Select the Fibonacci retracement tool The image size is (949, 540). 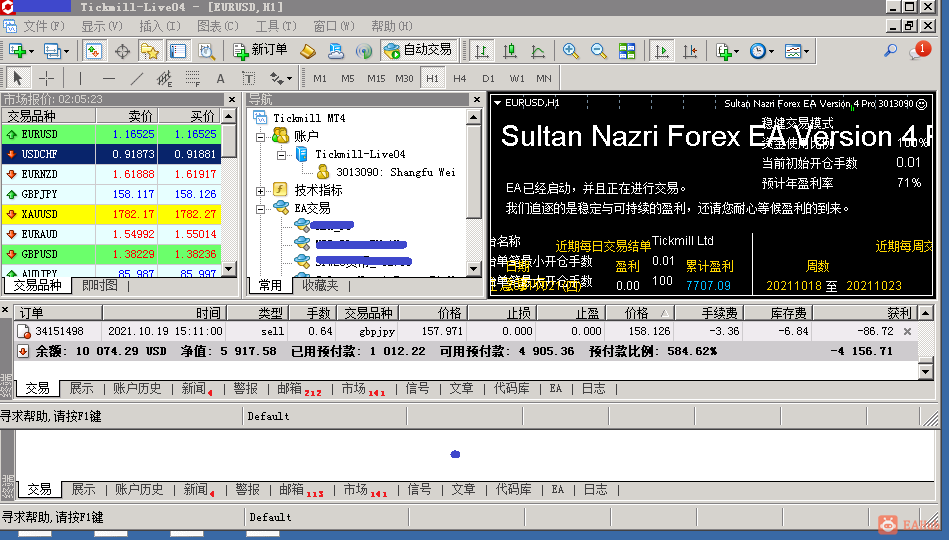(192, 78)
